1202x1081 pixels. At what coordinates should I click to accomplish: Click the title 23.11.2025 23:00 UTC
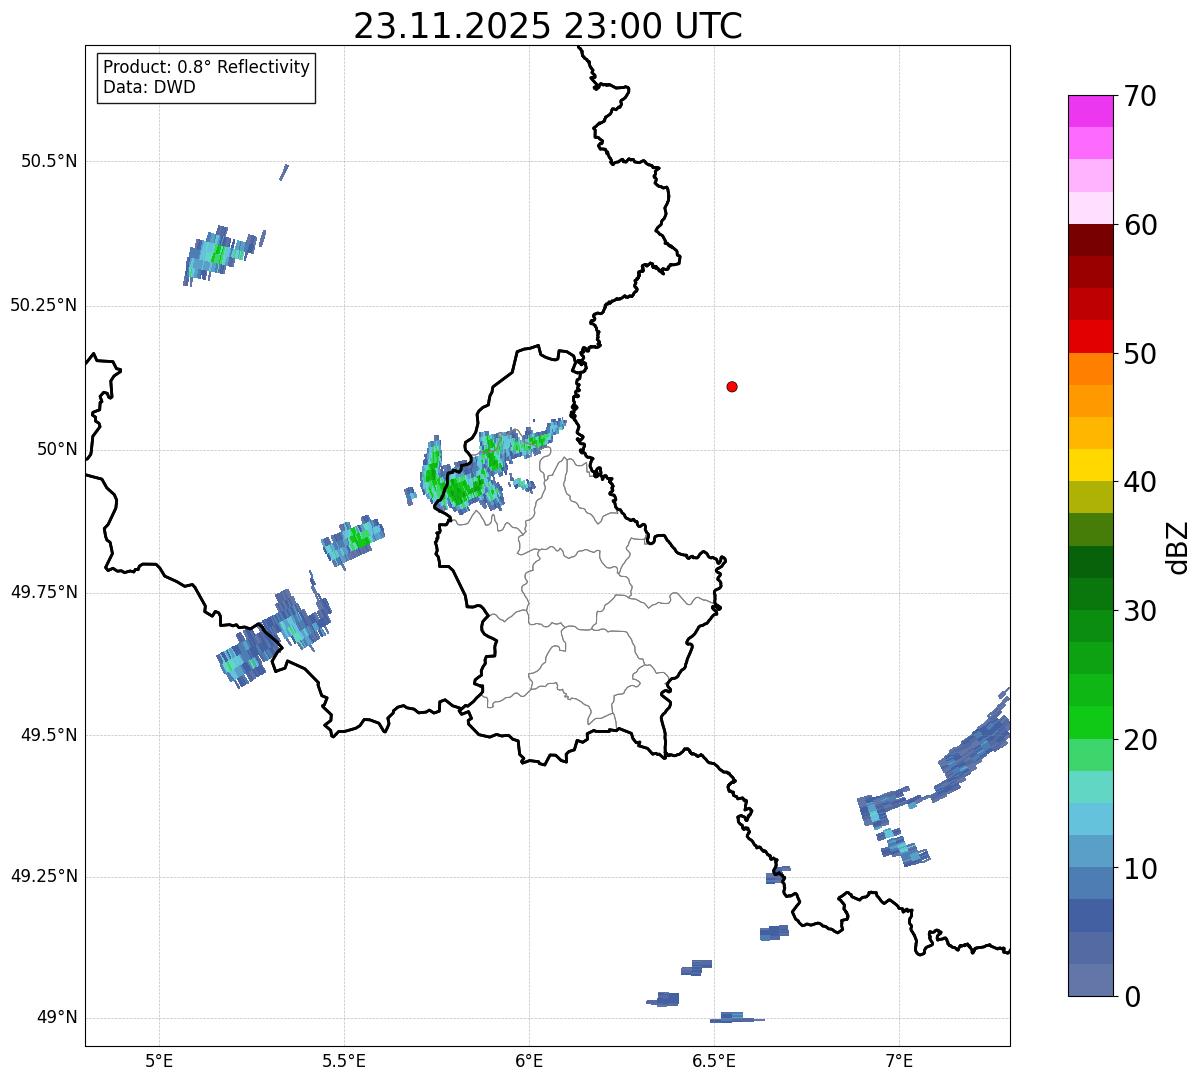548,25
